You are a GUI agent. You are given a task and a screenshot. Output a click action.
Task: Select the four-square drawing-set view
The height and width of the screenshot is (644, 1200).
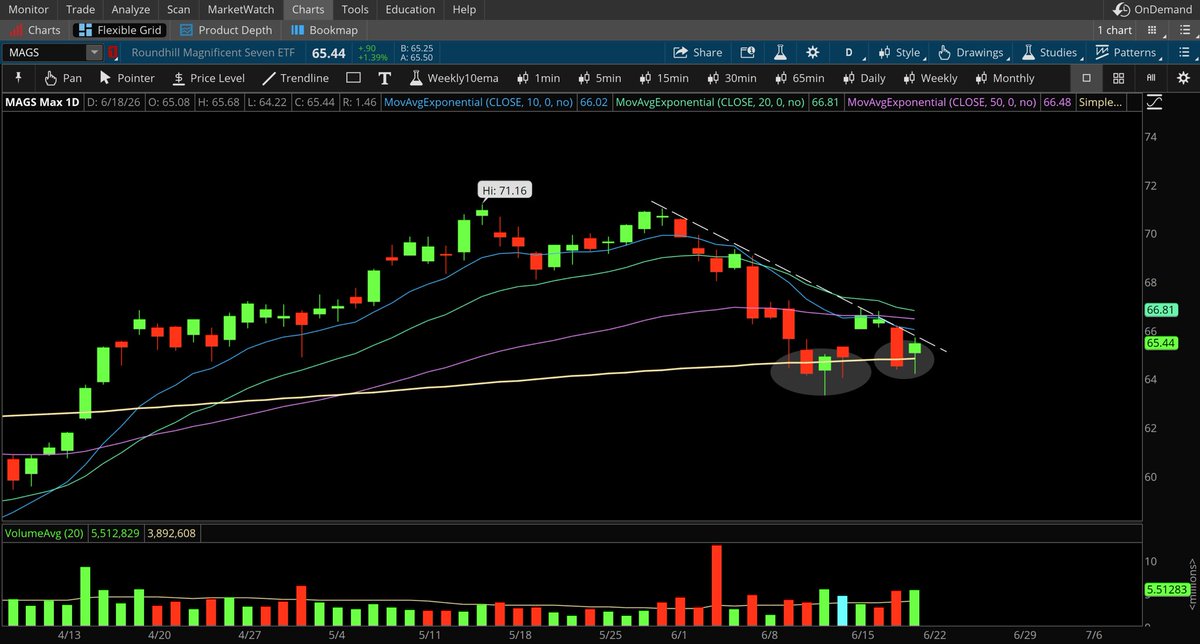(x=1119, y=78)
